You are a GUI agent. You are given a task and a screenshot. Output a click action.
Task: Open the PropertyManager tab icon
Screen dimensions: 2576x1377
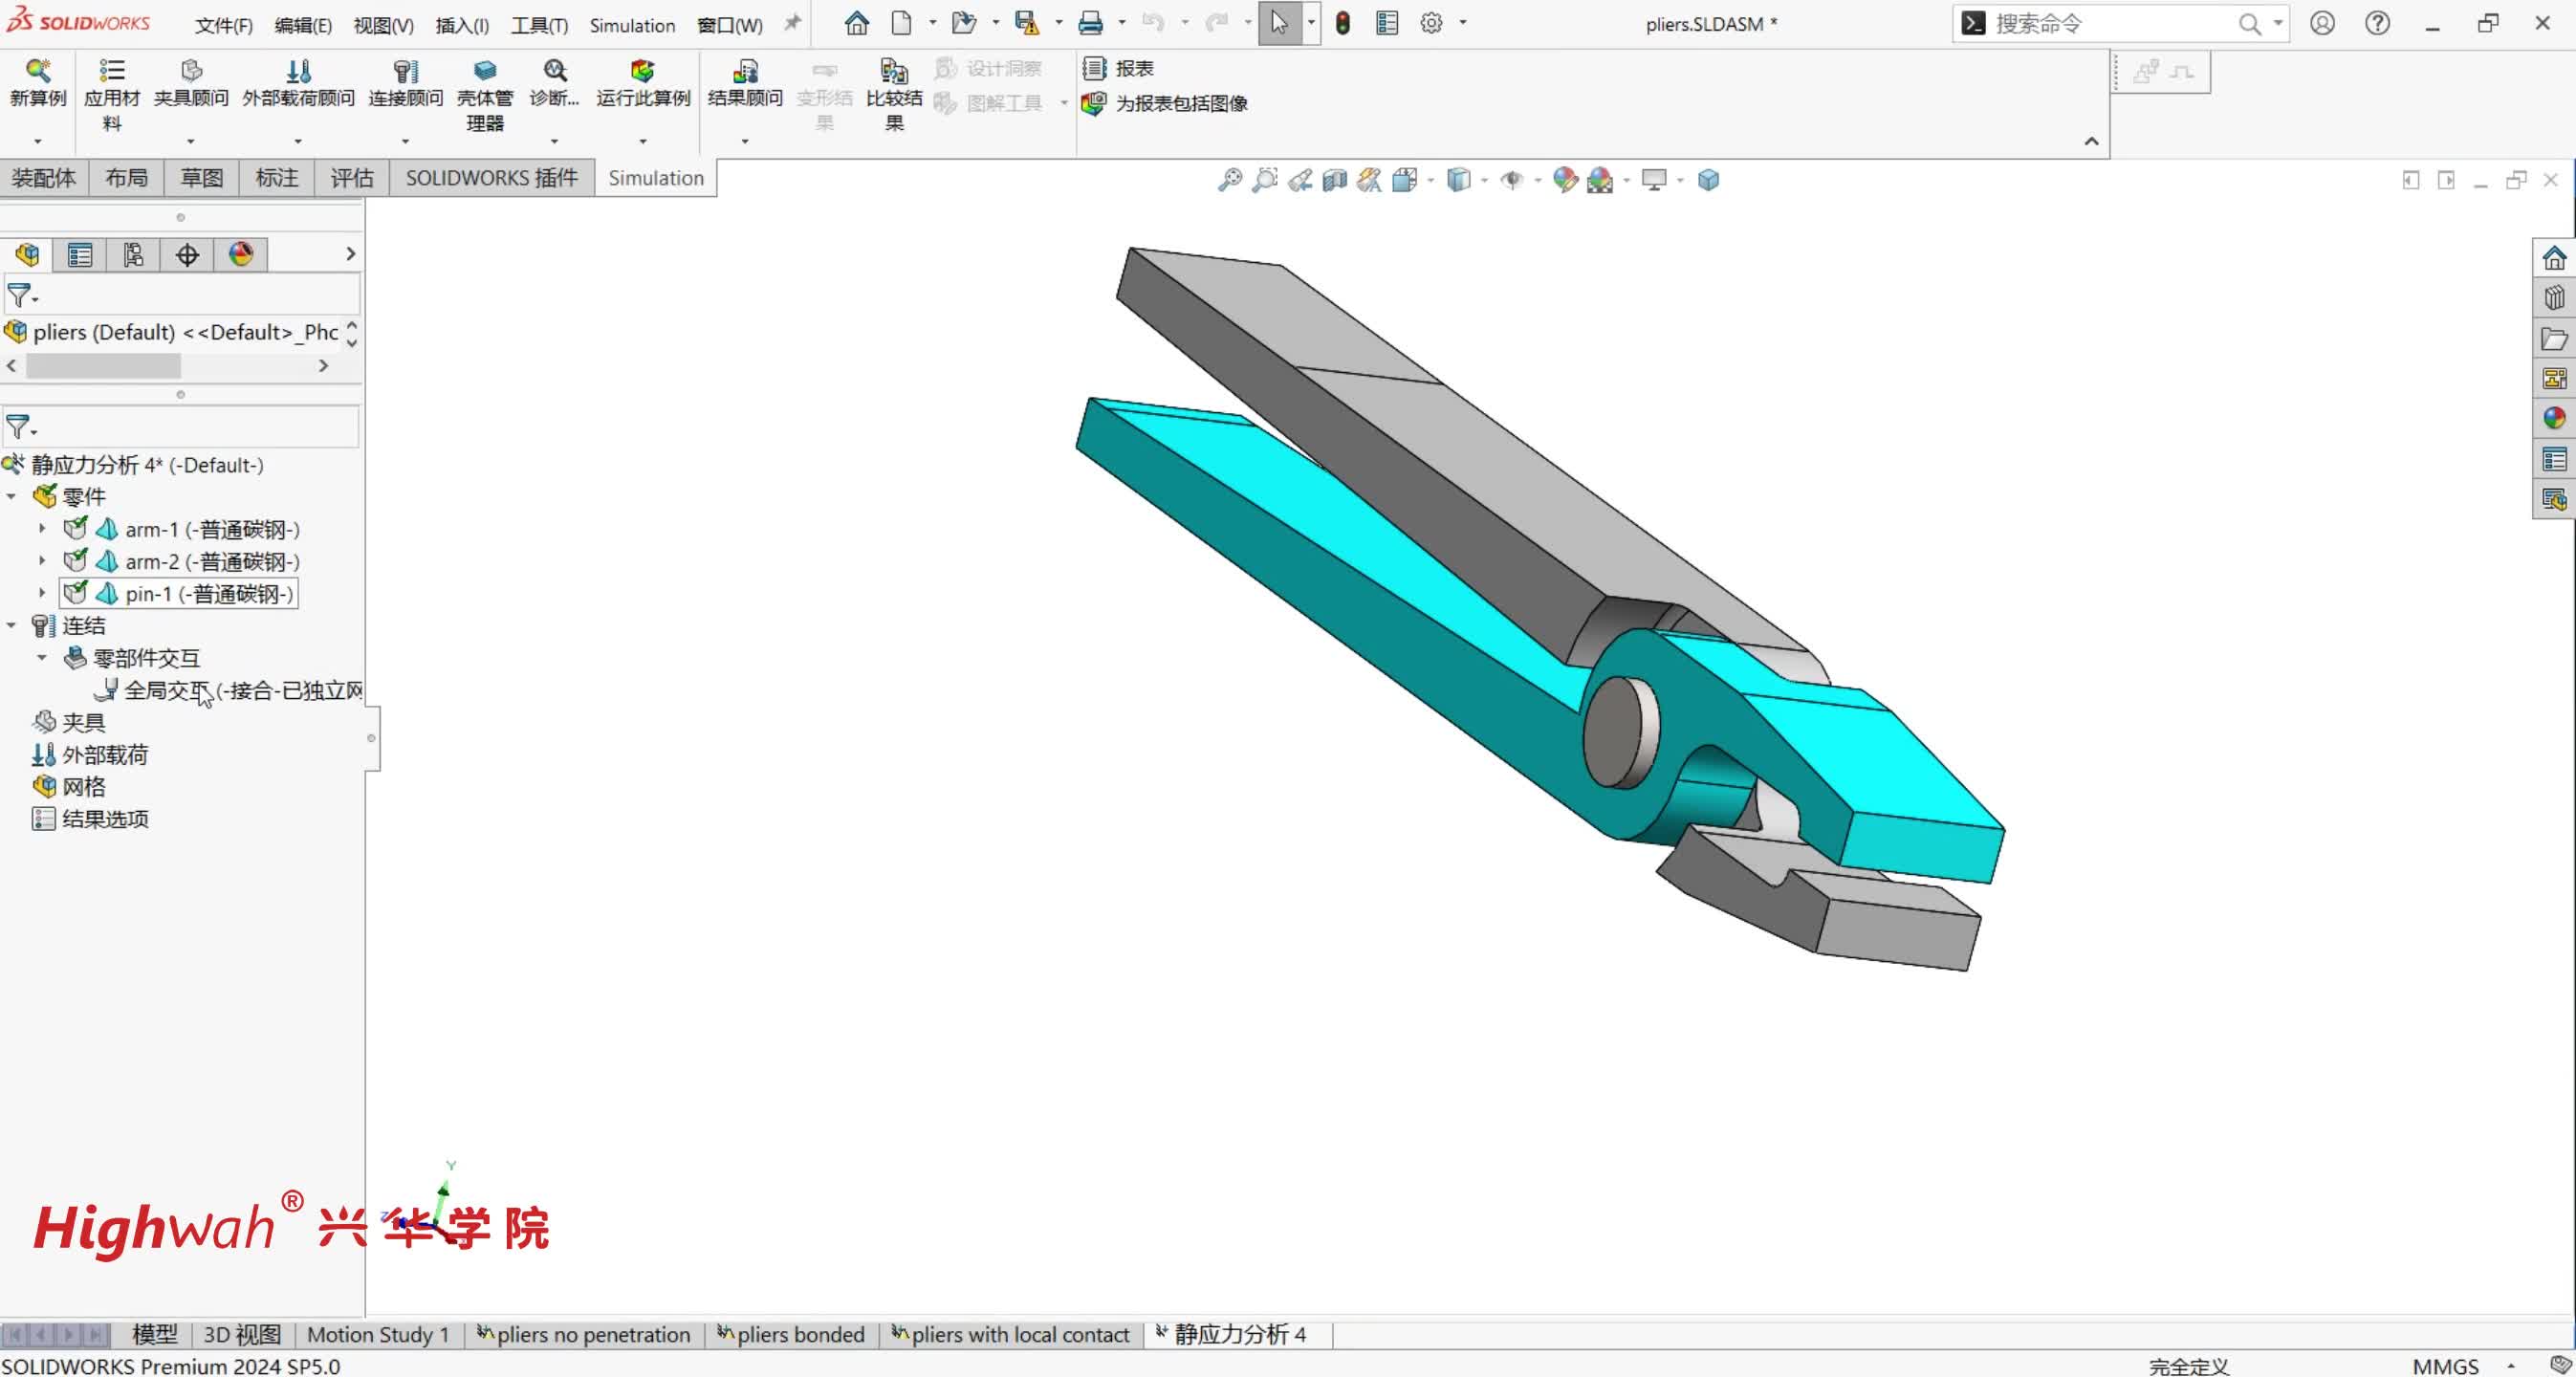[80, 254]
